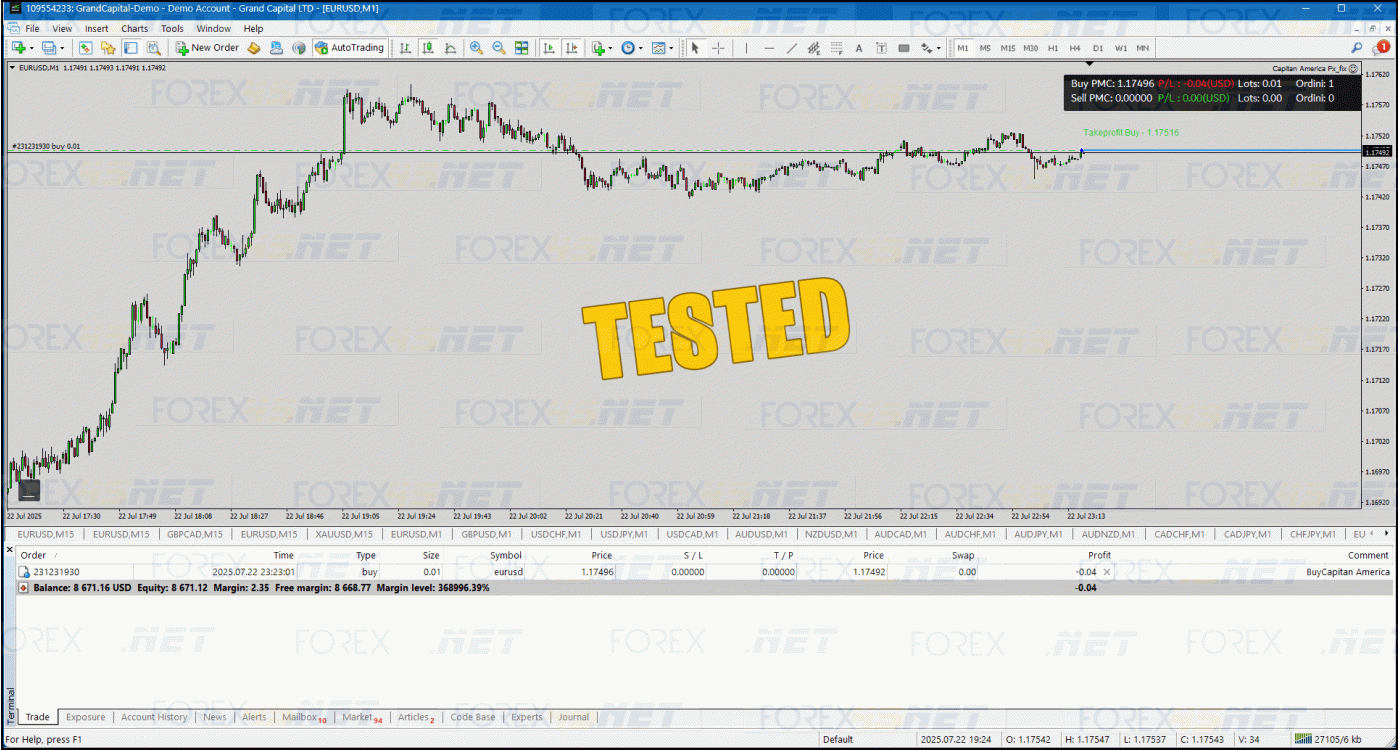This screenshot has width=1400, height=750.
Task: Toggle the AutoTrading button
Action: (349, 48)
